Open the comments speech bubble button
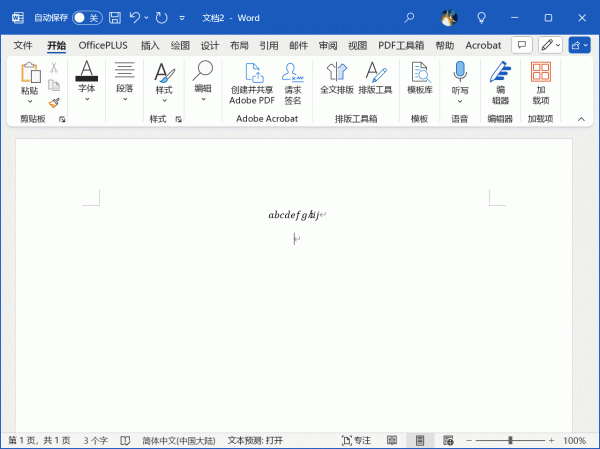600x449 pixels. coord(522,45)
